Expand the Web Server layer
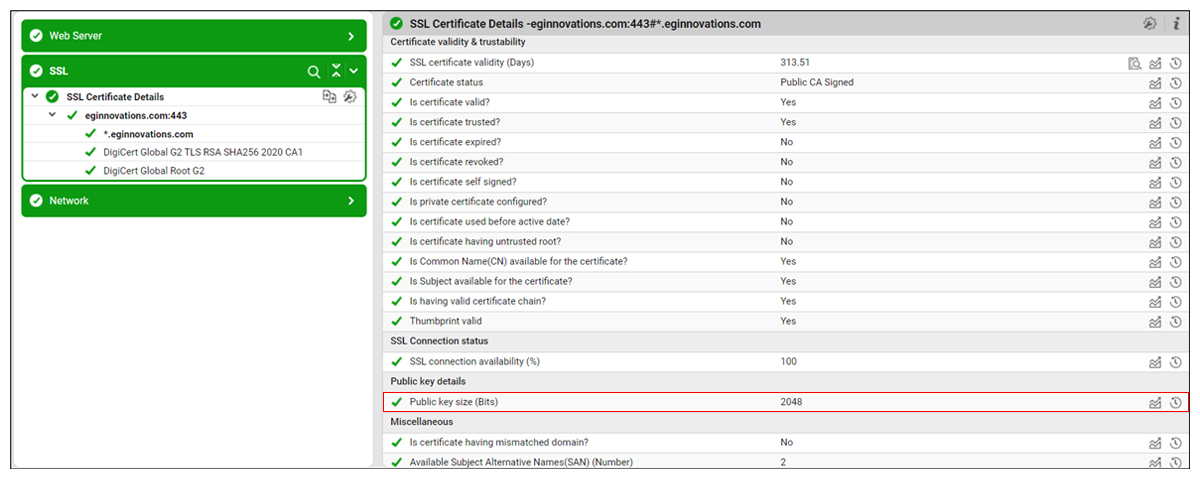This screenshot has height=479, width=1200. click(x=351, y=36)
